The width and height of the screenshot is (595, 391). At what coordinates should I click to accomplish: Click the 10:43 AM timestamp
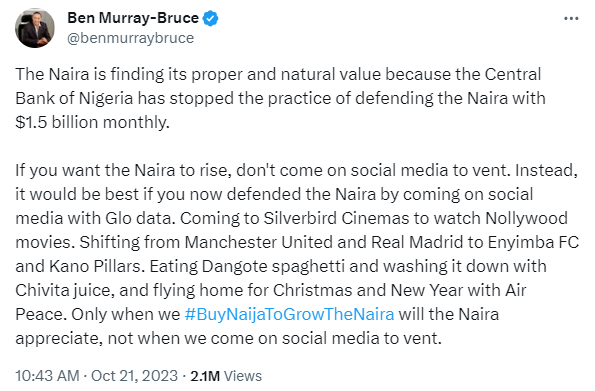[47, 376]
